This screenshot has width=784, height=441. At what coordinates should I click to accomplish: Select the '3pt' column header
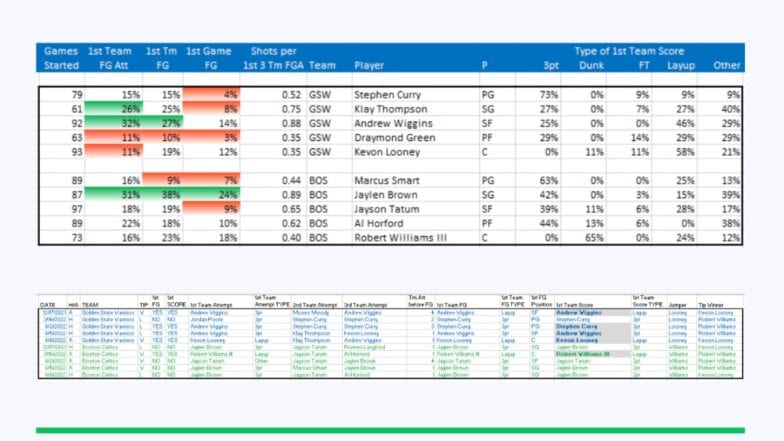551,66
